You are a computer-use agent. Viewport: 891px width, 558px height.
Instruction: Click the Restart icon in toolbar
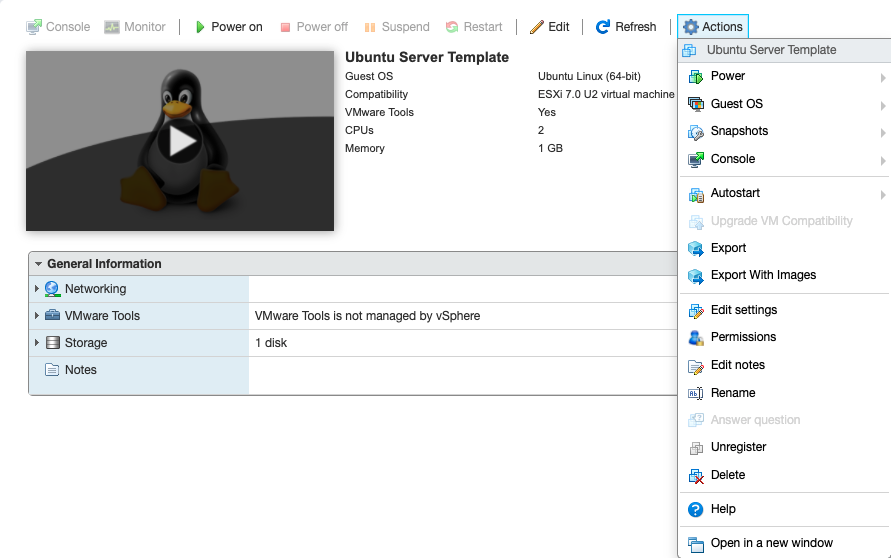tap(452, 27)
